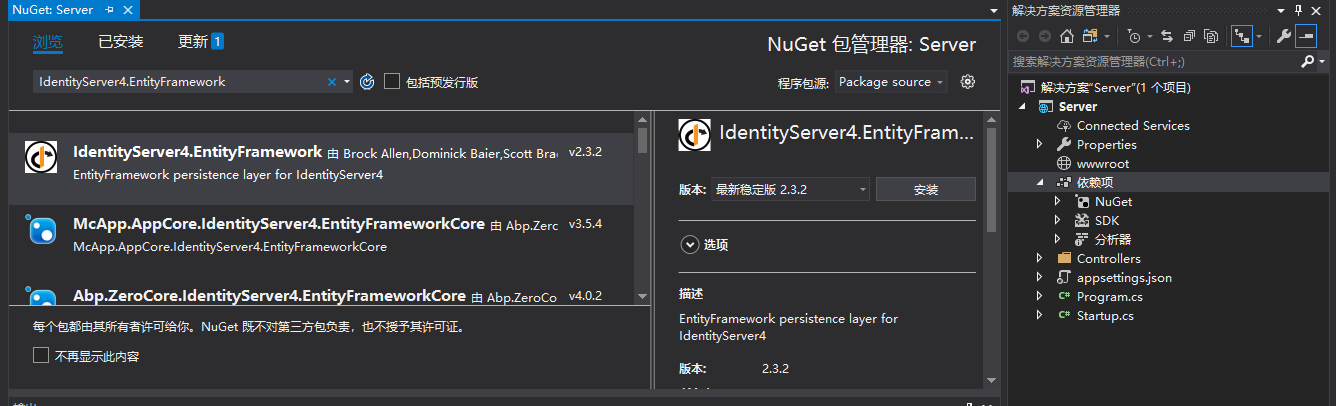
Task: Enable the include prerelease checkbox
Action: 392,82
